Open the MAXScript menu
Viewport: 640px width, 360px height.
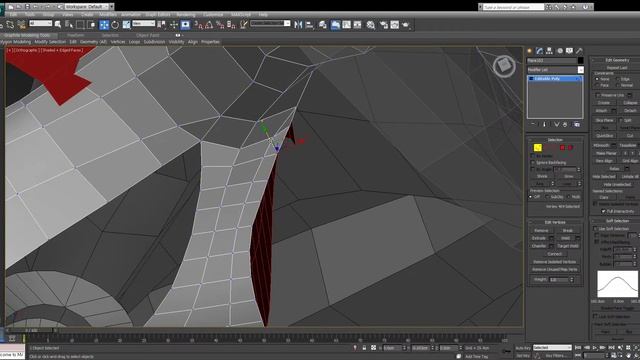click(x=241, y=15)
